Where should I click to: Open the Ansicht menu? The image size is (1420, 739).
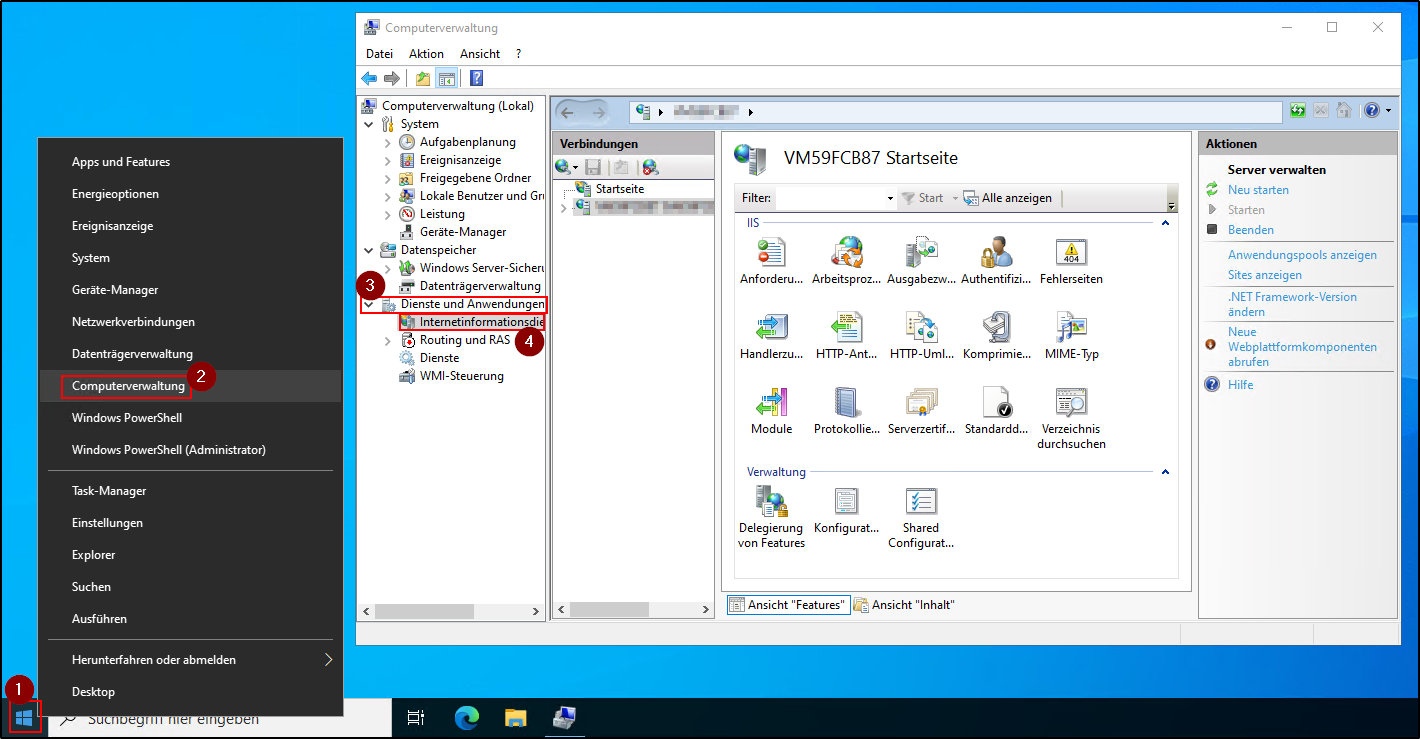[479, 53]
